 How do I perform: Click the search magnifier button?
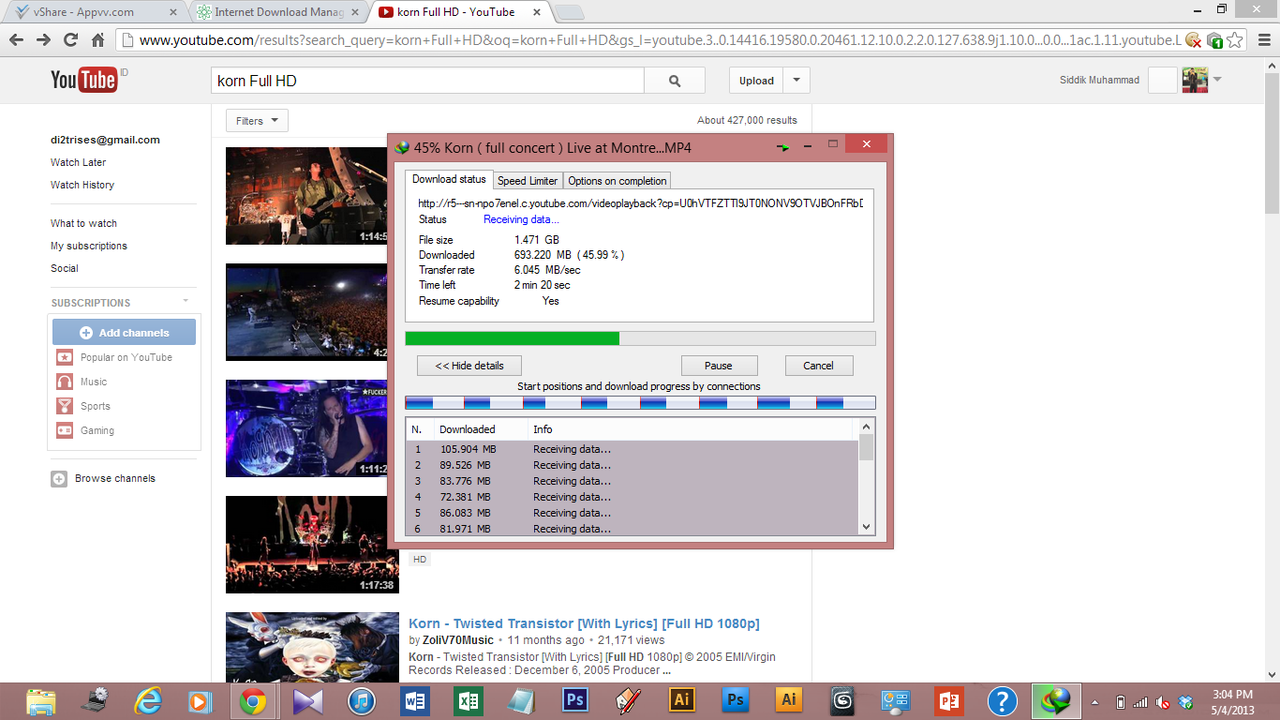click(674, 81)
